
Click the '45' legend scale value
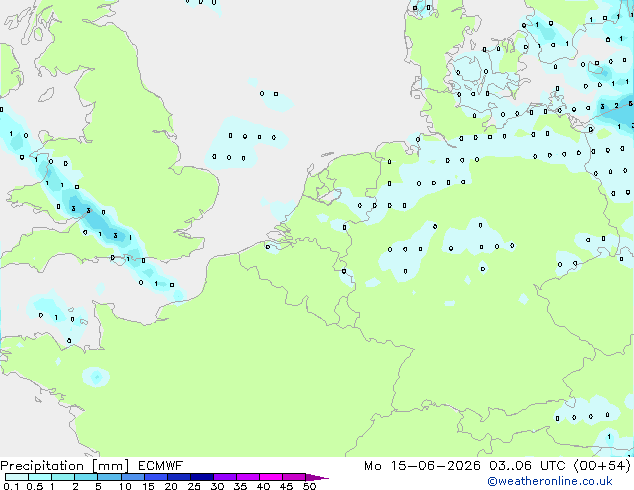coord(287,486)
